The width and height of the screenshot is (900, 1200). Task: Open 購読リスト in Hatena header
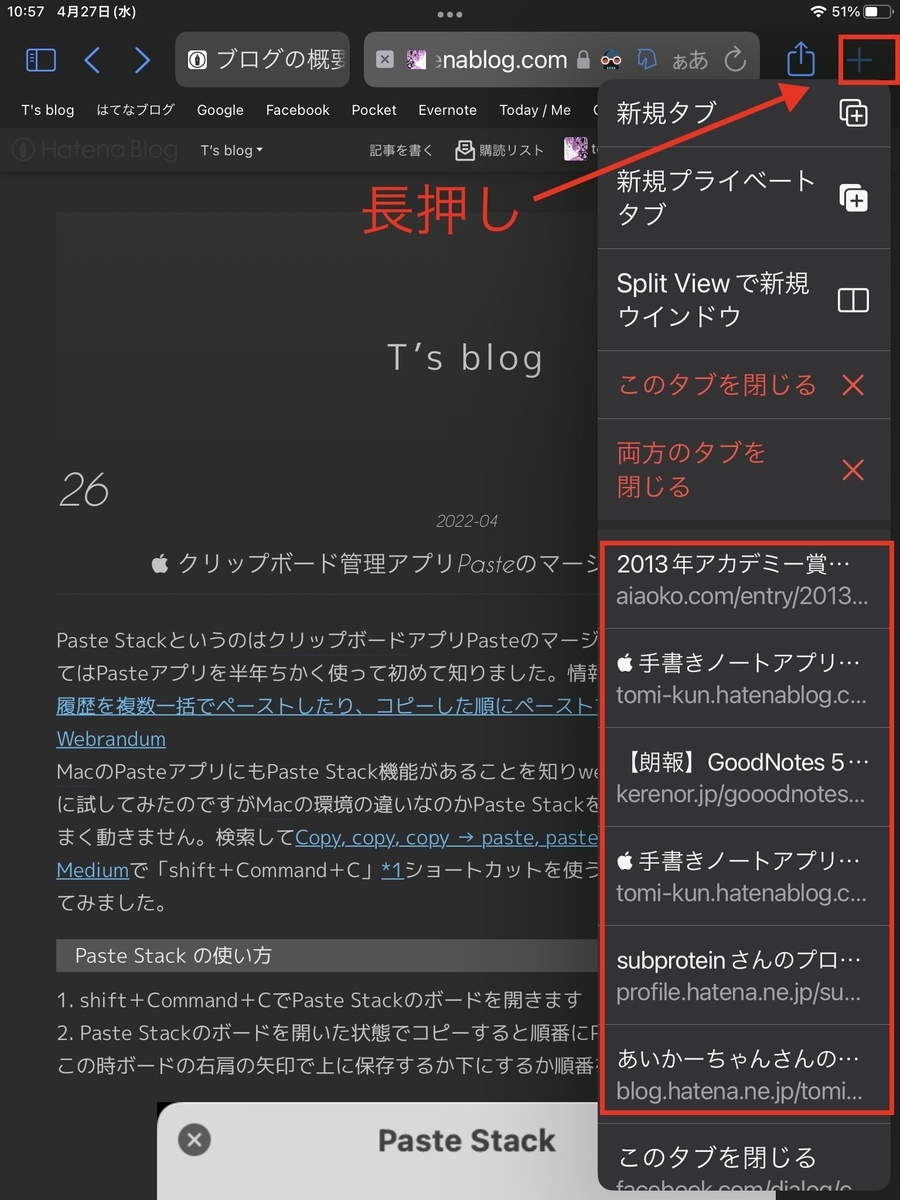pos(499,151)
